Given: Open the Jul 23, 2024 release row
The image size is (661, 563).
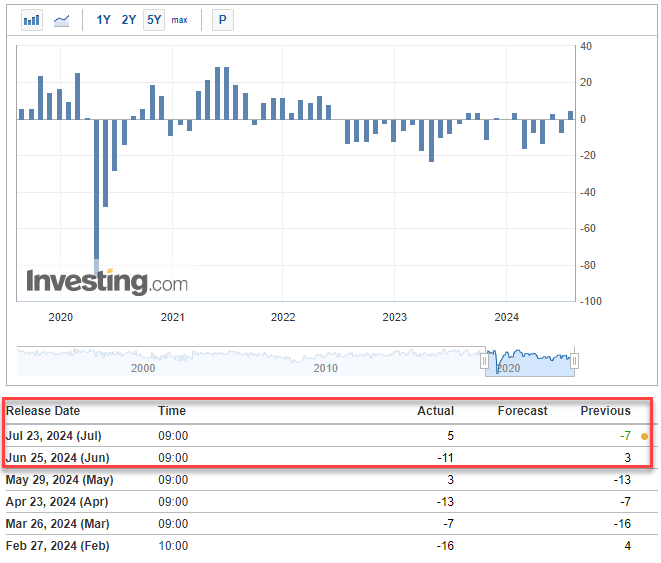Looking at the screenshot, I should tap(54, 436).
